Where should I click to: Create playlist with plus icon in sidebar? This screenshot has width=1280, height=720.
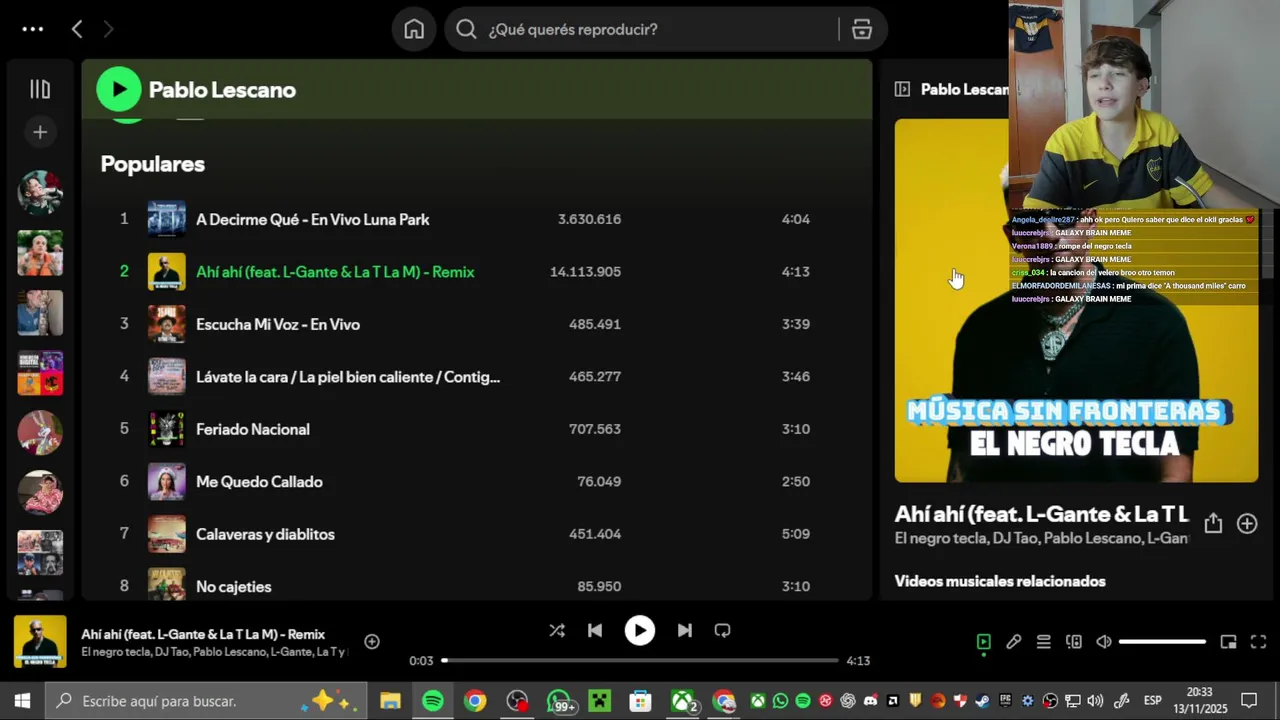(x=40, y=132)
